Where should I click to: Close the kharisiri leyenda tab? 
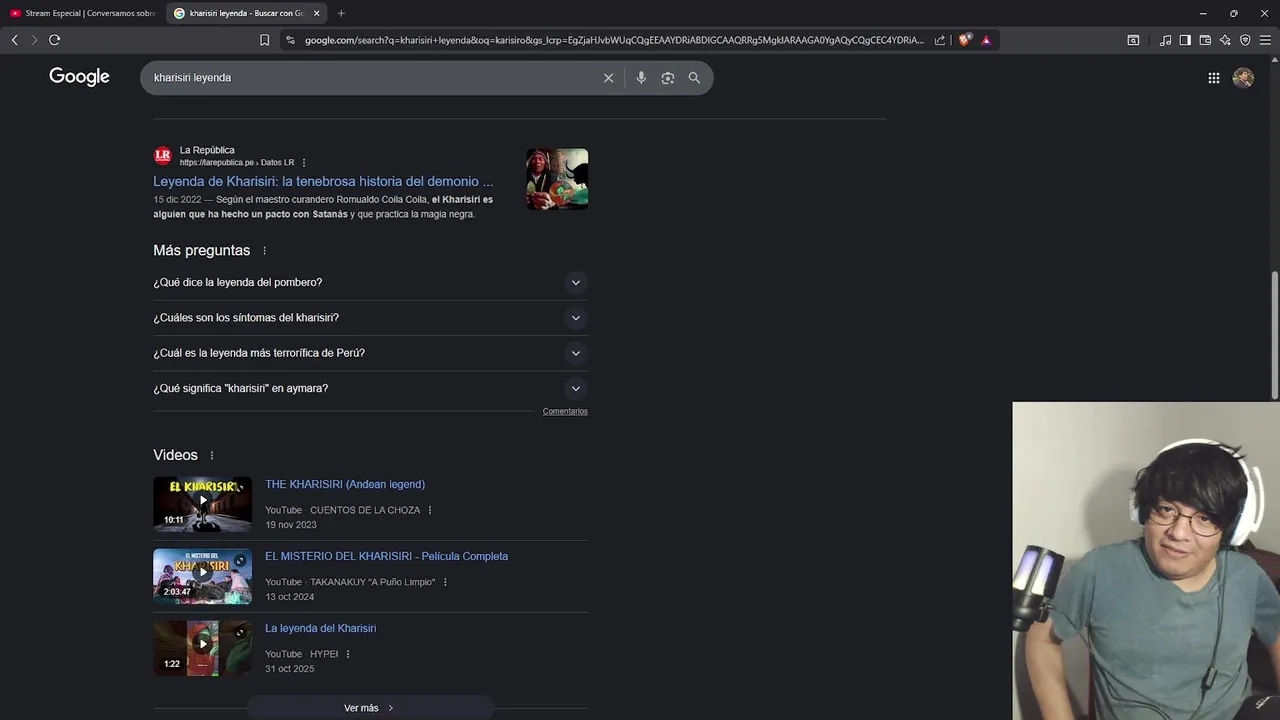pyautogui.click(x=317, y=13)
